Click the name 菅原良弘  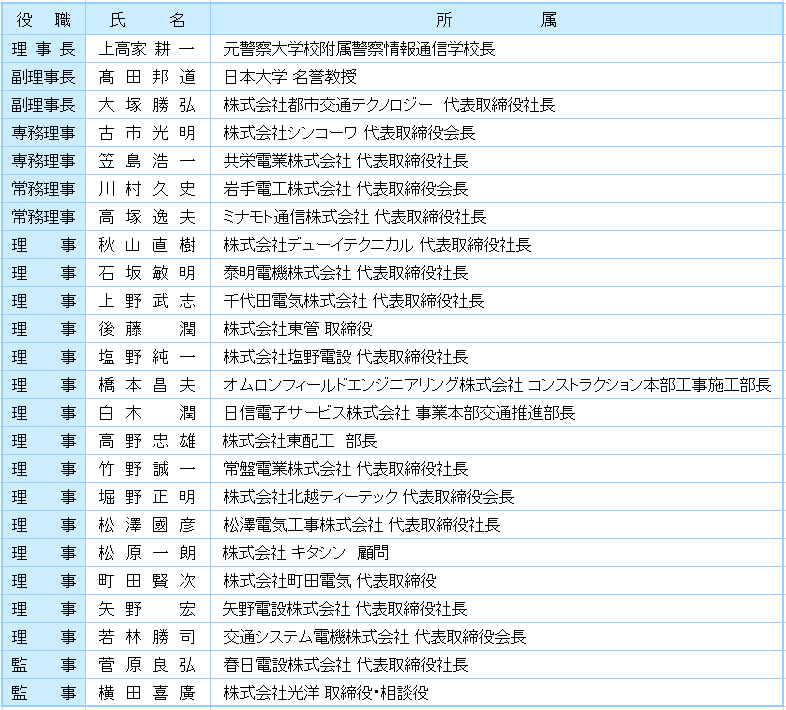pyautogui.click(x=148, y=666)
